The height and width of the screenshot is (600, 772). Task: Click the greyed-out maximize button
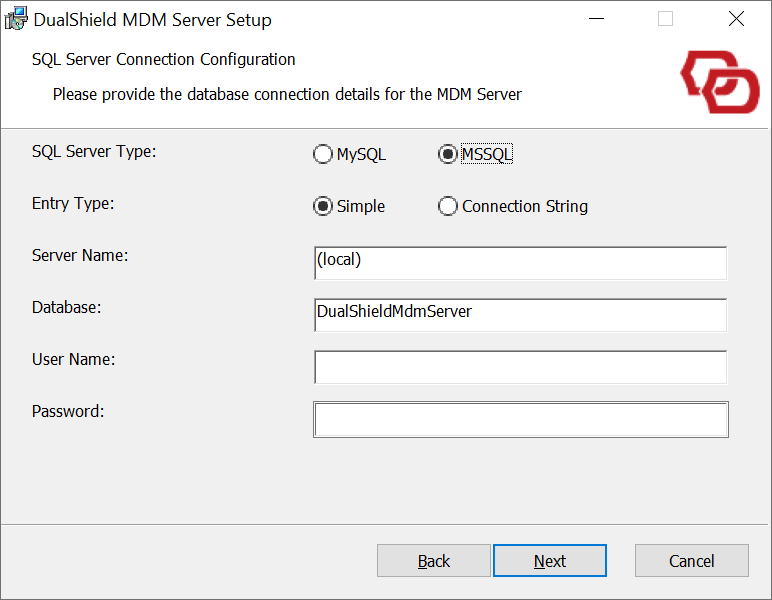[665, 19]
